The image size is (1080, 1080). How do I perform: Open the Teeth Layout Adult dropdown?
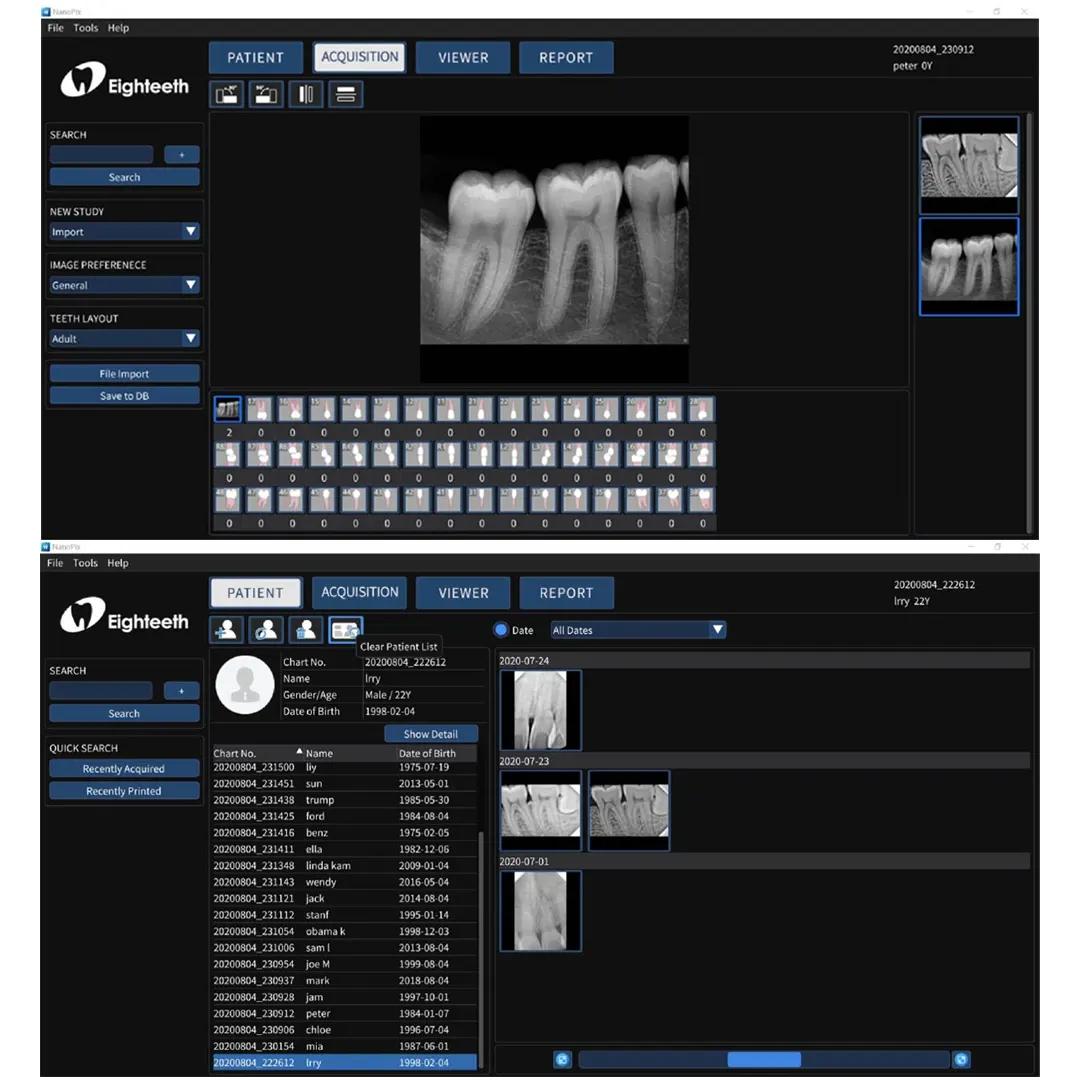click(x=125, y=339)
